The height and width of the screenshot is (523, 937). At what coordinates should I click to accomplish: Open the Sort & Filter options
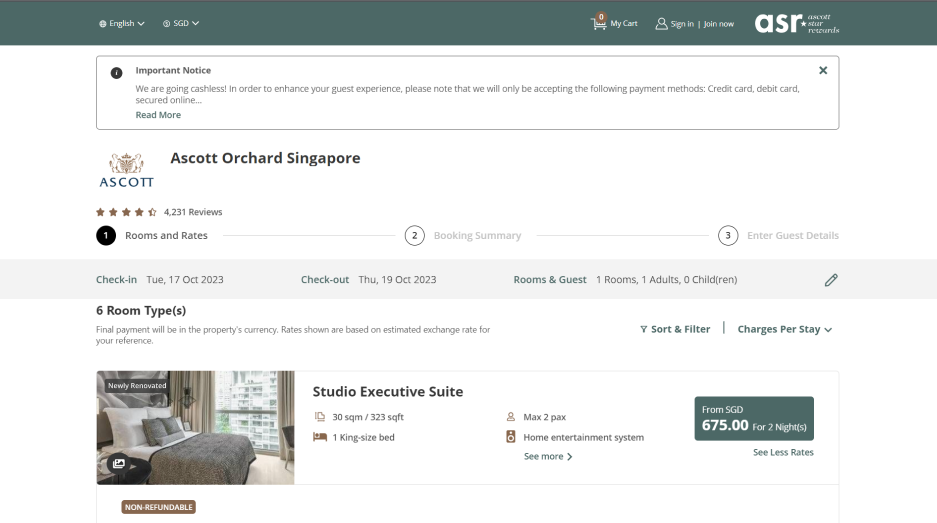click(675, 329)
